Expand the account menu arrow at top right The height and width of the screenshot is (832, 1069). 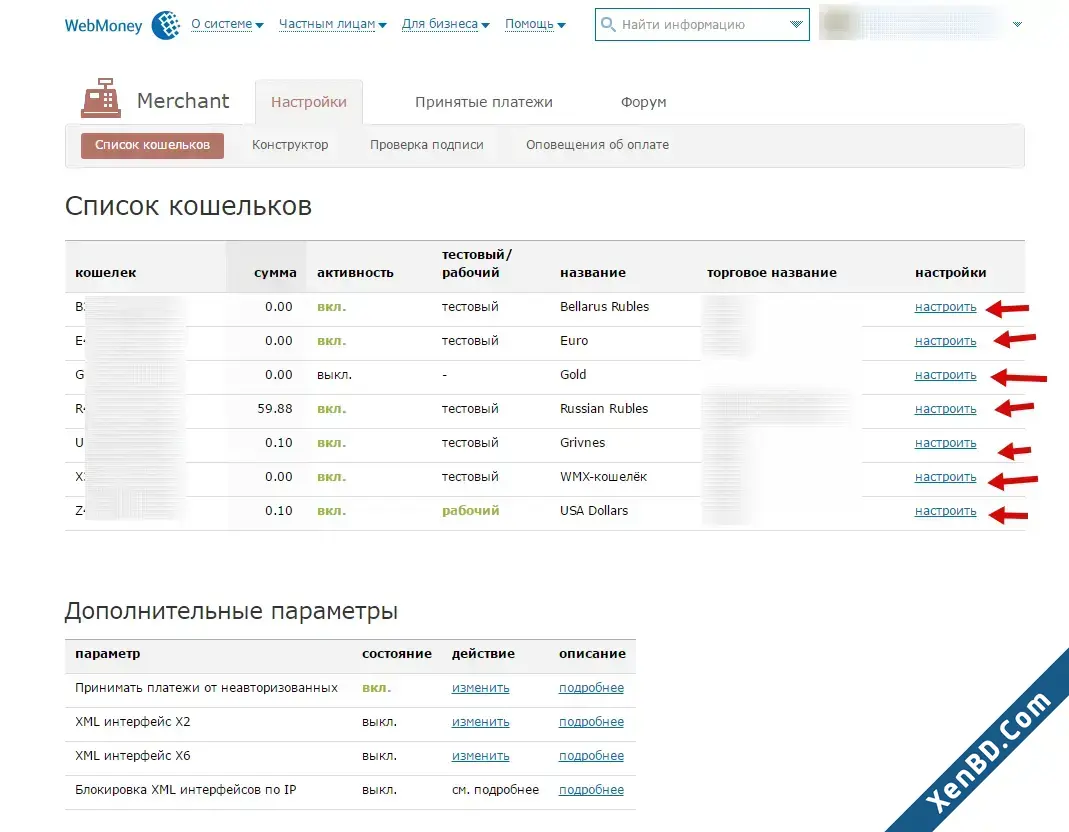coord(1017,25)
